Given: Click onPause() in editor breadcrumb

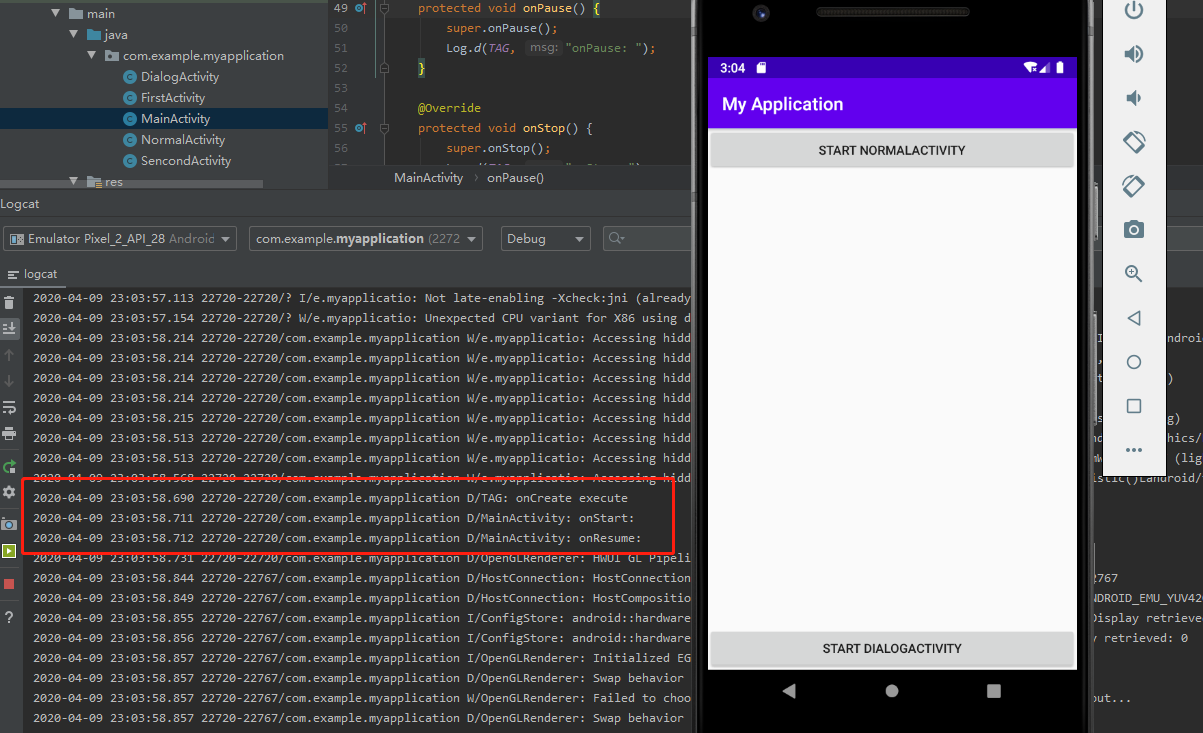Looking at the screenshot, I should pyautogui.click(x=515, y=178).
